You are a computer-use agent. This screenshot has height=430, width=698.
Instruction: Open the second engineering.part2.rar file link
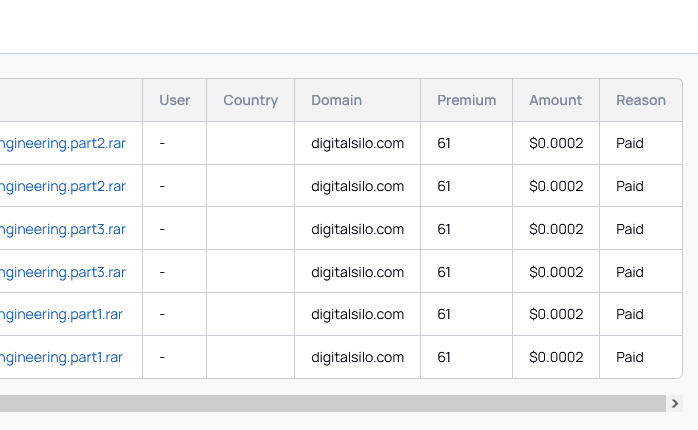tap(63, 186)
